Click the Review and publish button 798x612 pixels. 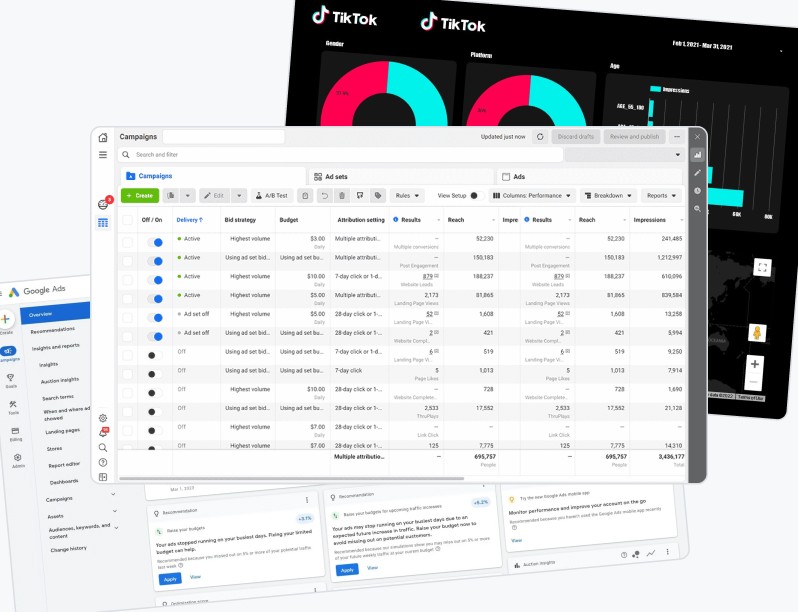(x=634, y=137)
